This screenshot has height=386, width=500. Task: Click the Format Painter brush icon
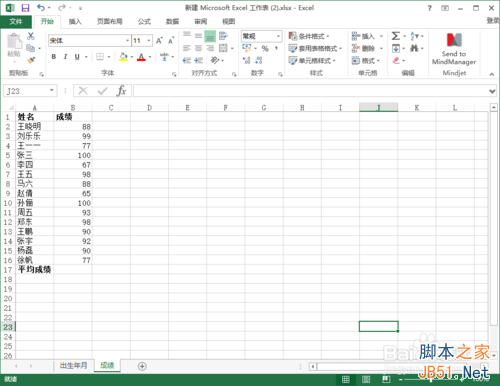click(x=31, y=60)
